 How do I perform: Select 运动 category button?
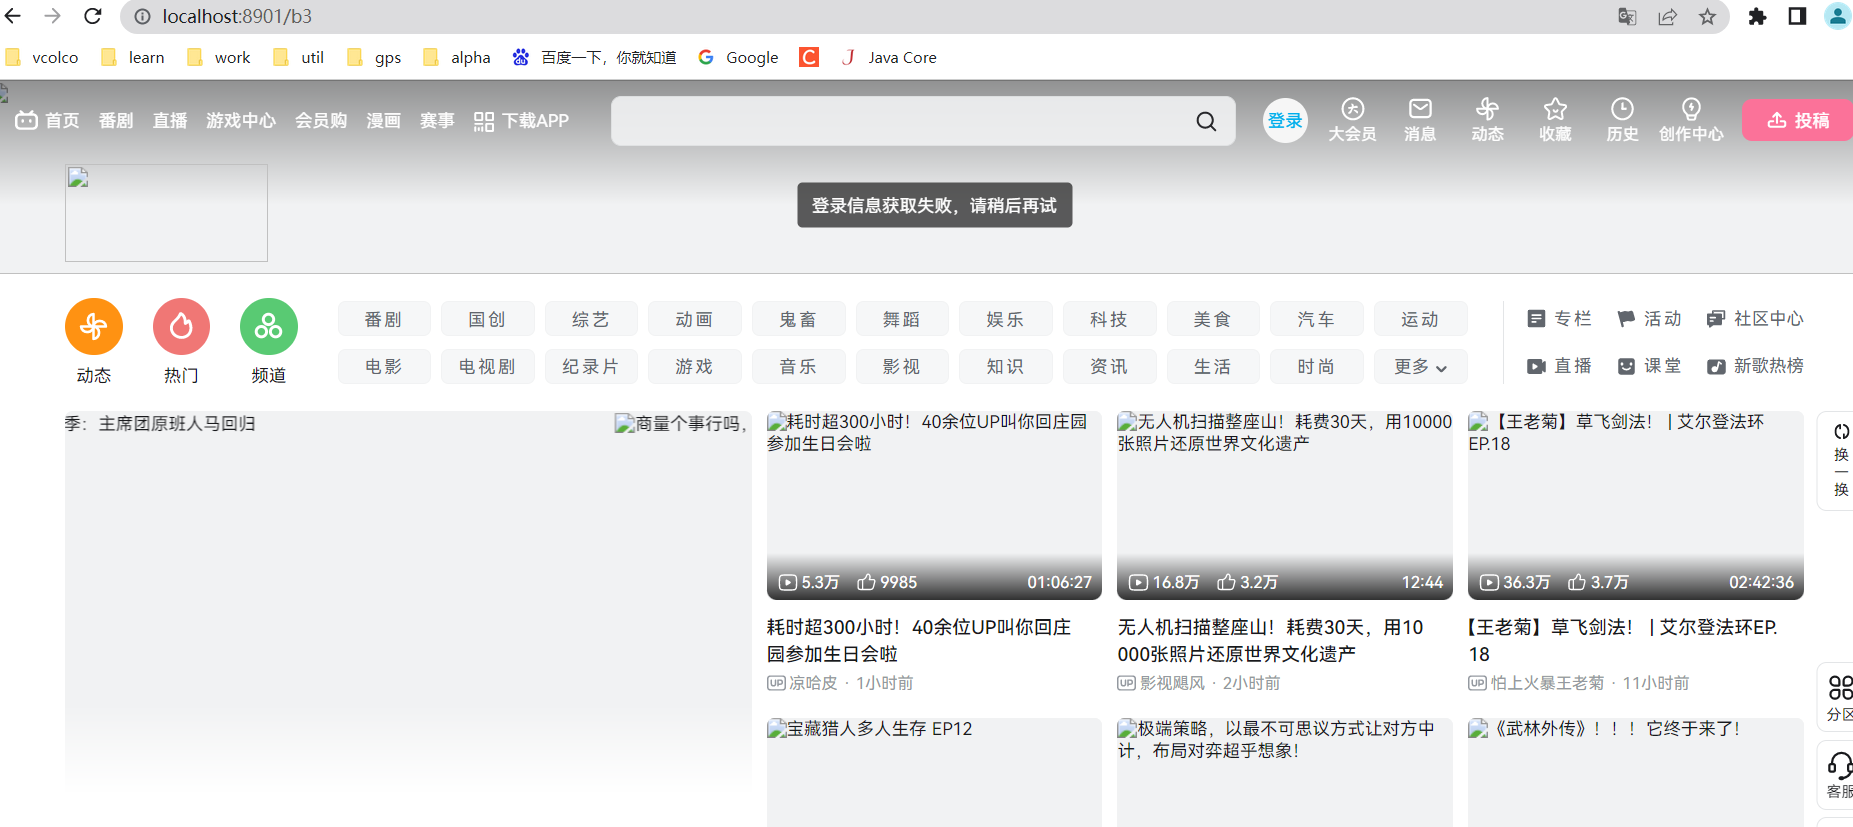1420,319
